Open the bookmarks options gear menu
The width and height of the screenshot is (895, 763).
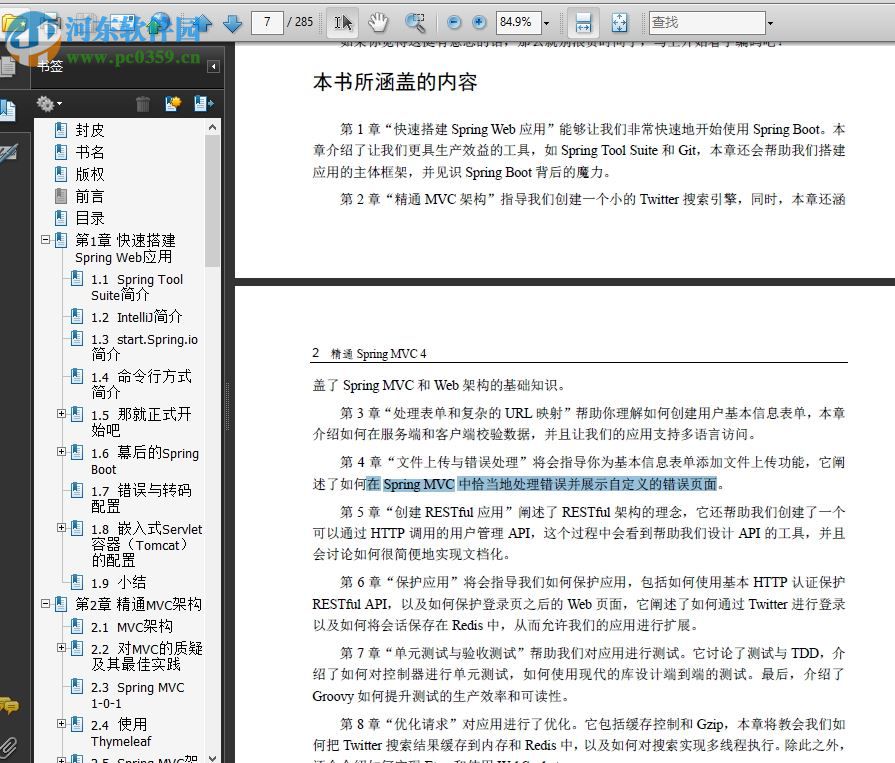pos(47,103)
